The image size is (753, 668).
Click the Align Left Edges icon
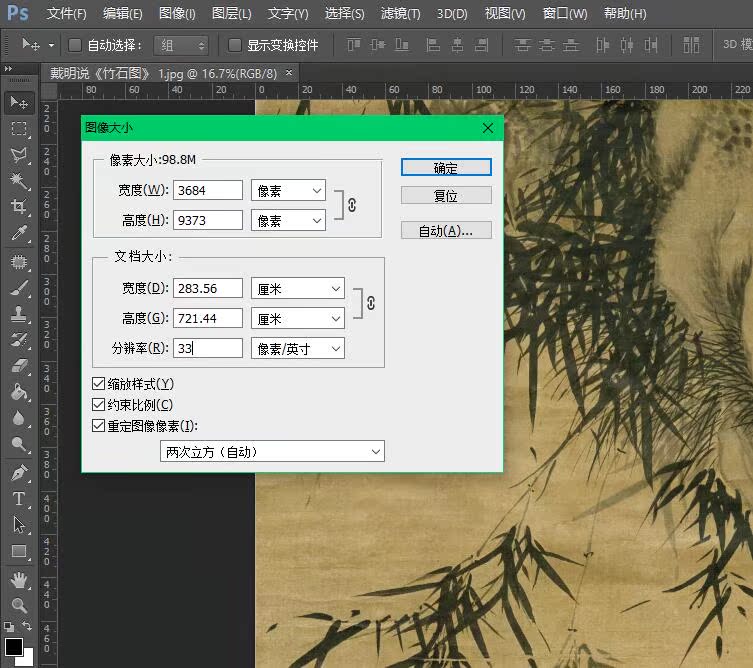point(433,45)
